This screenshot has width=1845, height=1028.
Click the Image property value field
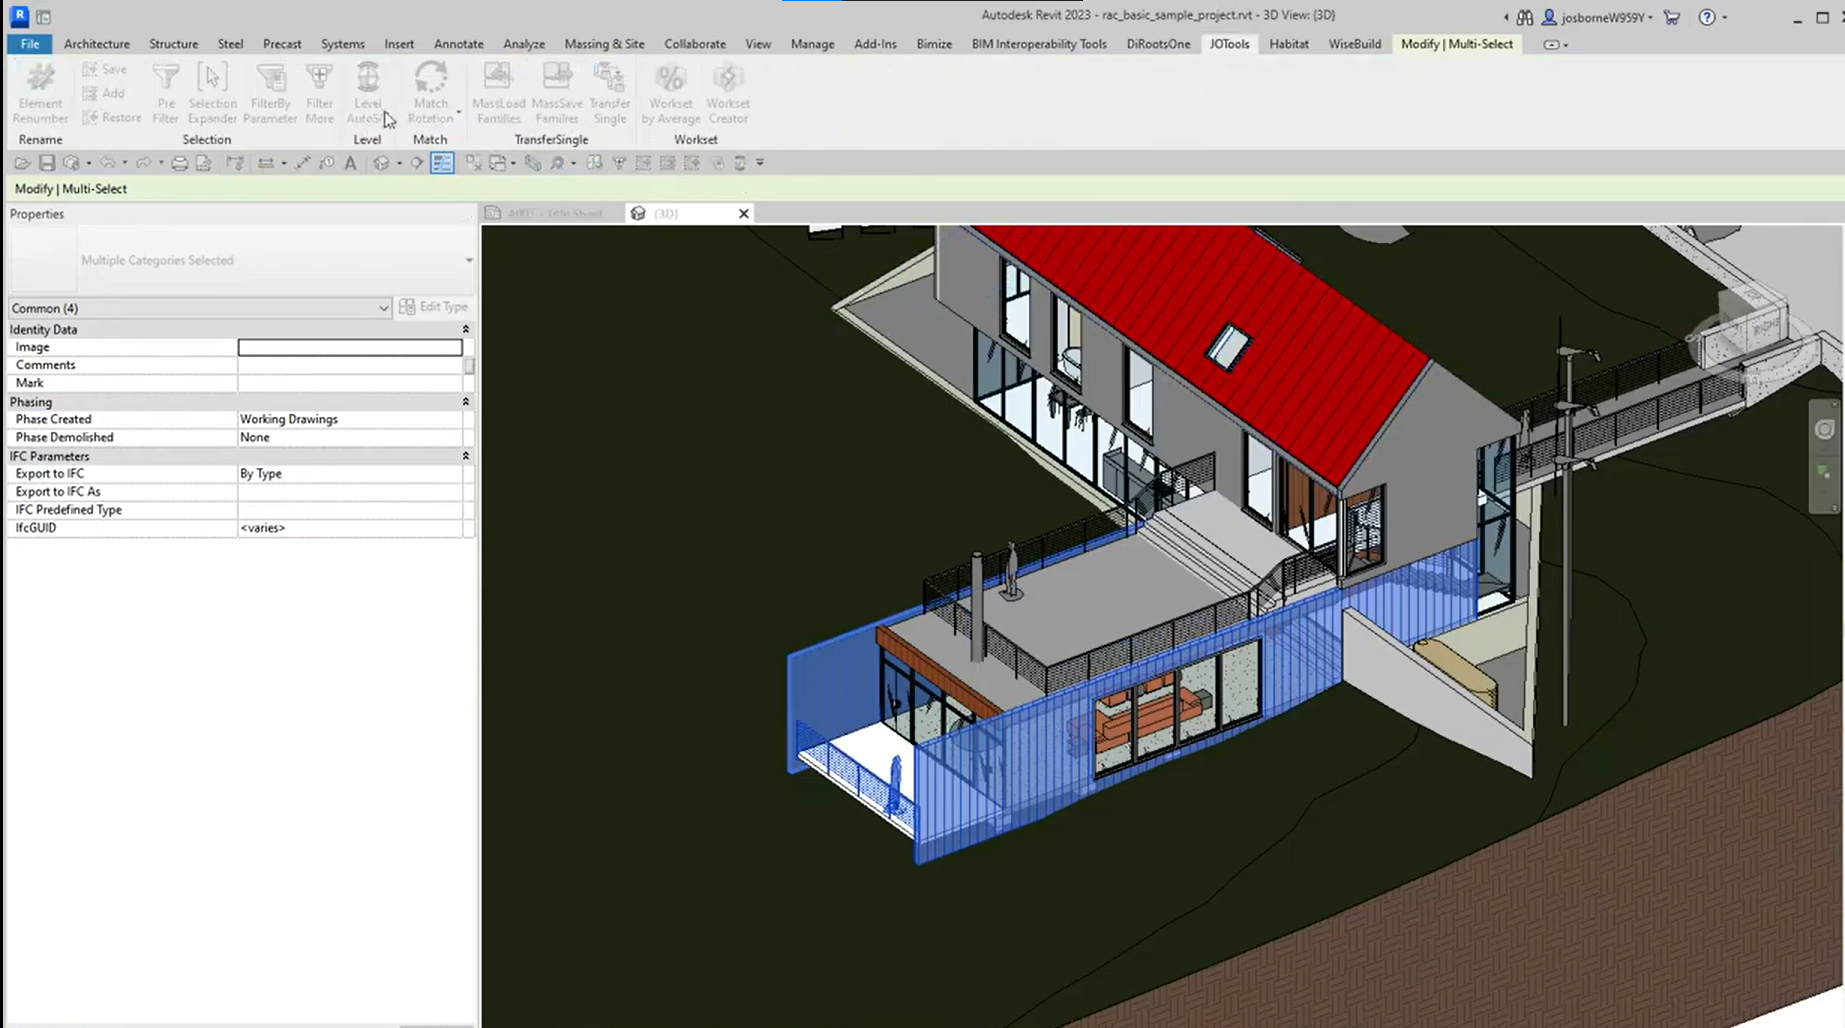350,347
